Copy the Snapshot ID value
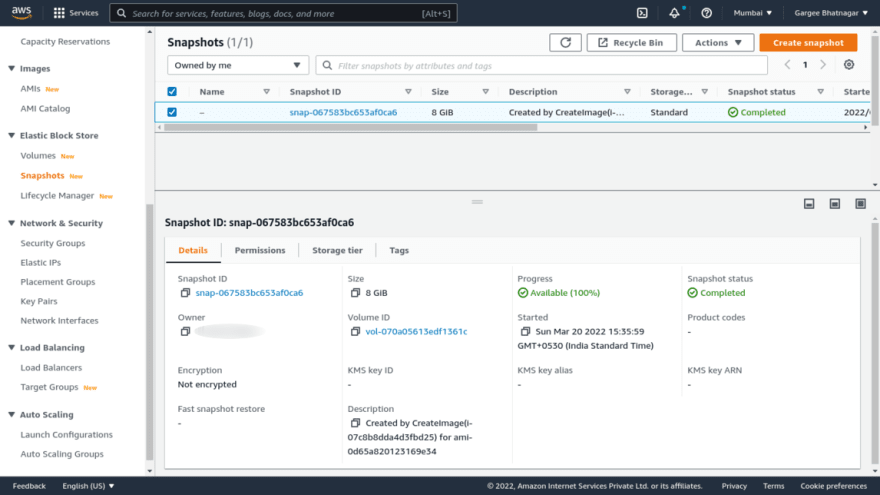The height and width of the screenshot is (495, 880). [185, 293]
